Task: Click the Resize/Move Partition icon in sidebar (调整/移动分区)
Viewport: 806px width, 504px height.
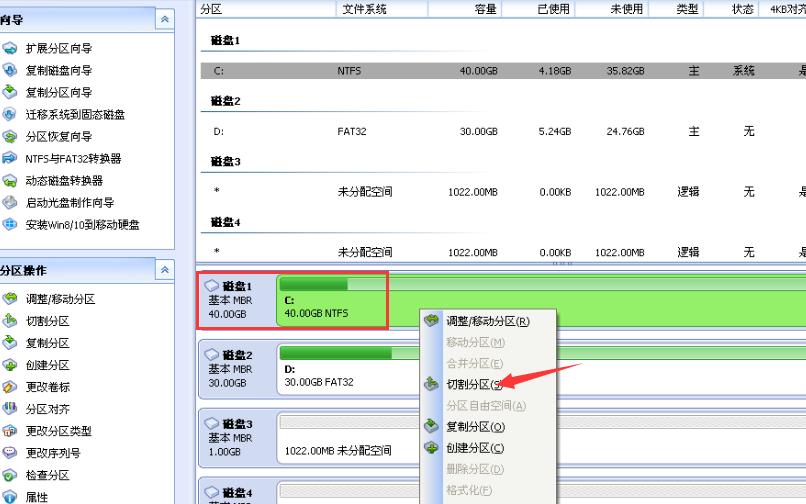Action: (10, 299)
